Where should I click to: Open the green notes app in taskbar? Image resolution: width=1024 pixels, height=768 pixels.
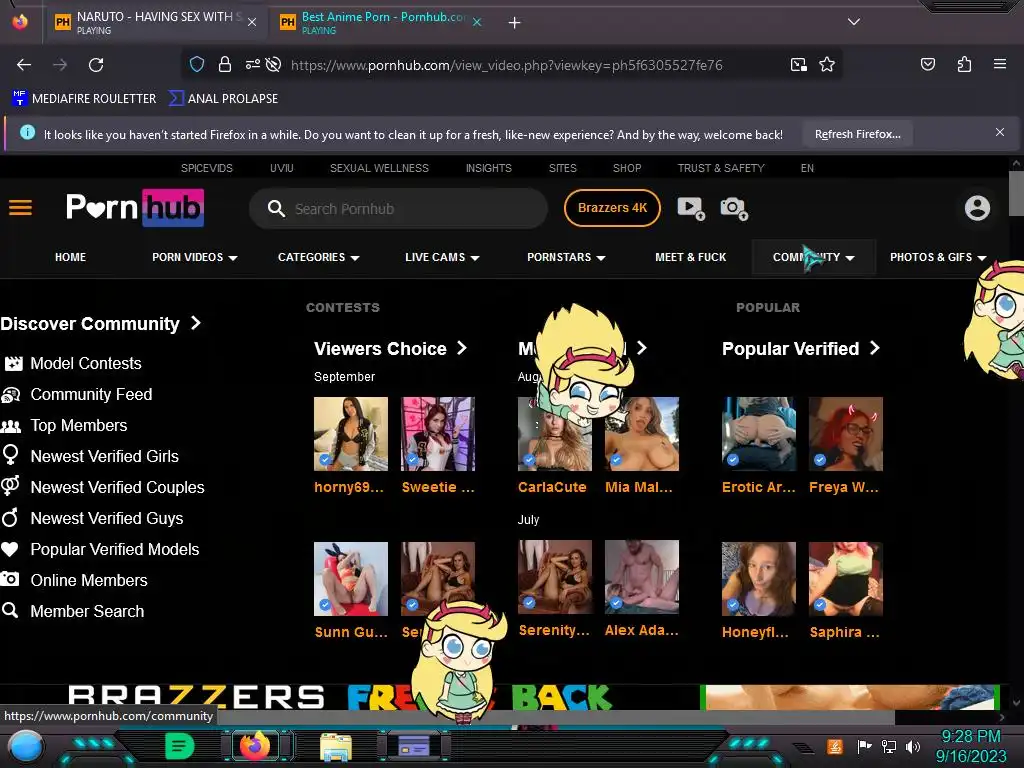[x=180, y=746]
